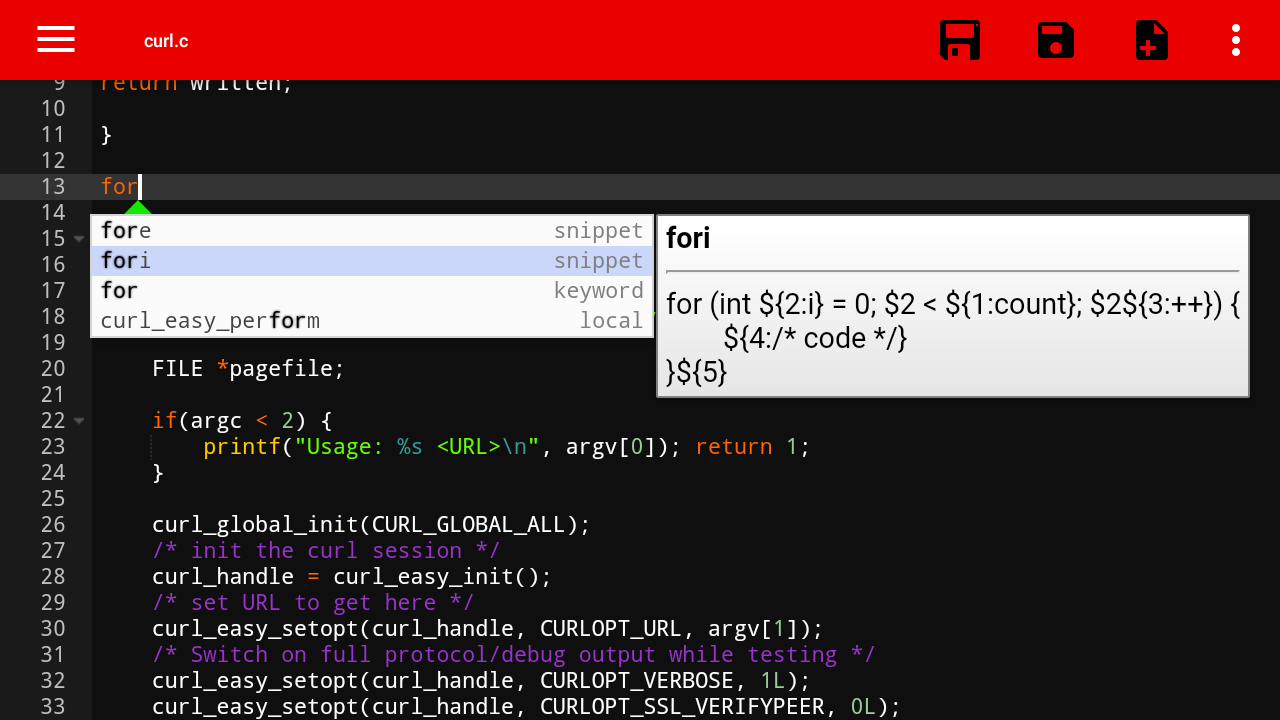Image resolution: width=1280 pixels, height=720 pixels.
Task: Click the snippet preview panel
Action: coord(951,305)
